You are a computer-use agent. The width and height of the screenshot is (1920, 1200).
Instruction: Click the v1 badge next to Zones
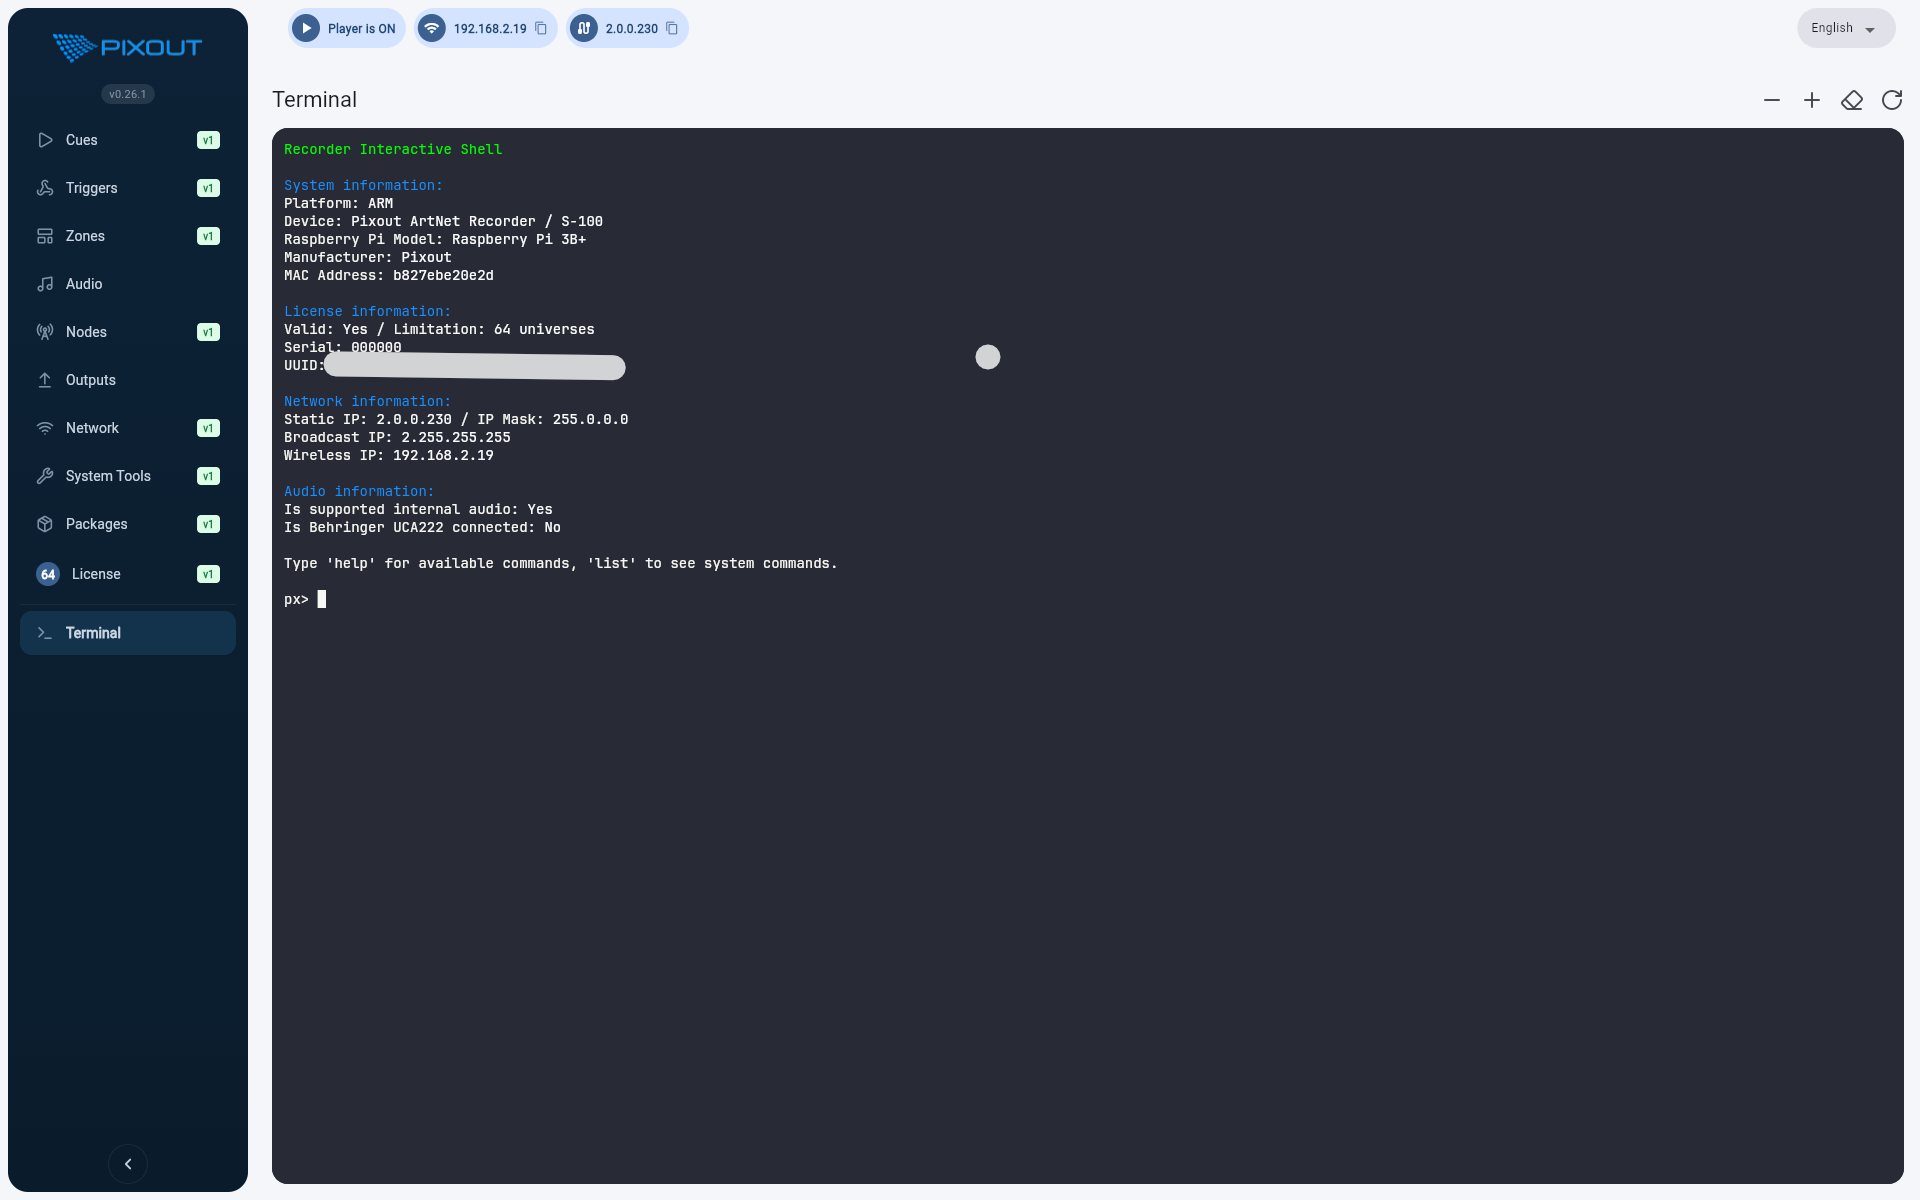pyautogui.click(x=208, y=236)
